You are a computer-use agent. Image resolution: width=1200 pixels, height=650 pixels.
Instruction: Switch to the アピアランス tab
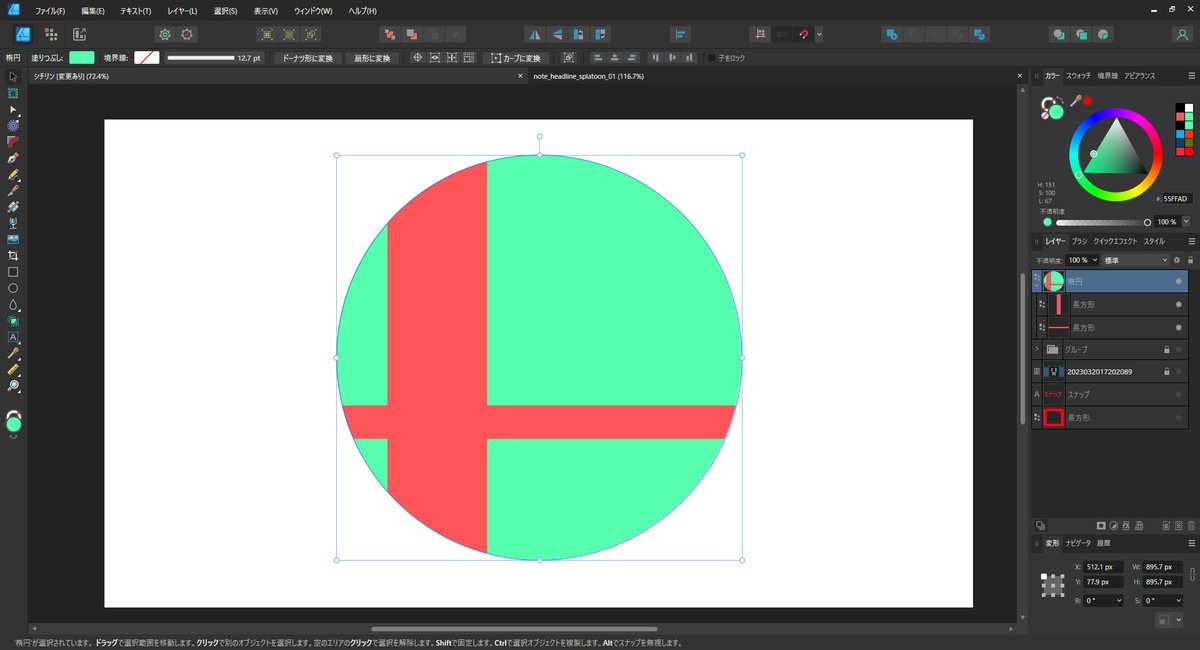point(1139,76)
